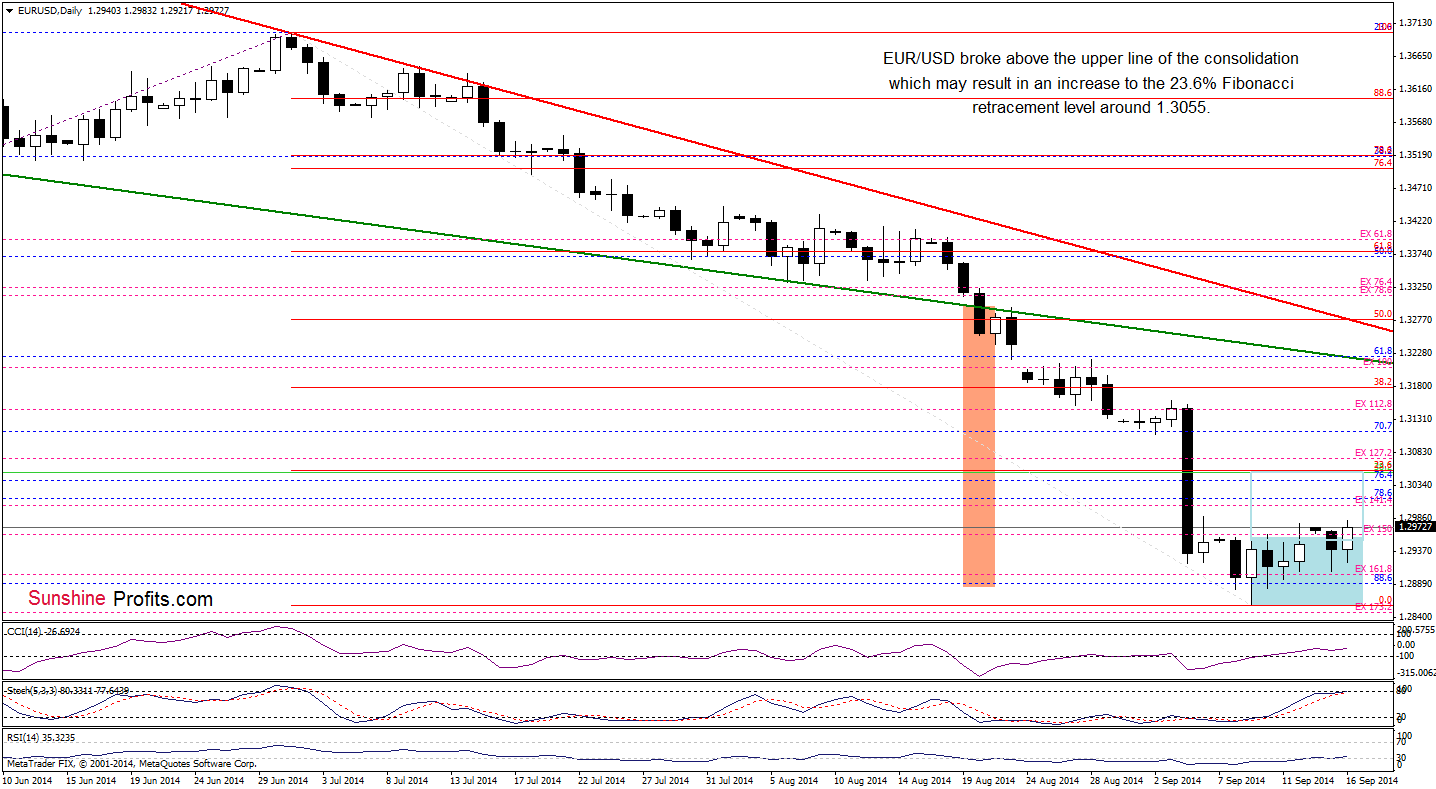The height and width of the screenshot is (789, 1436).
Task: Click the 1.31310 price axis label
Action: tap(1414, 419)
